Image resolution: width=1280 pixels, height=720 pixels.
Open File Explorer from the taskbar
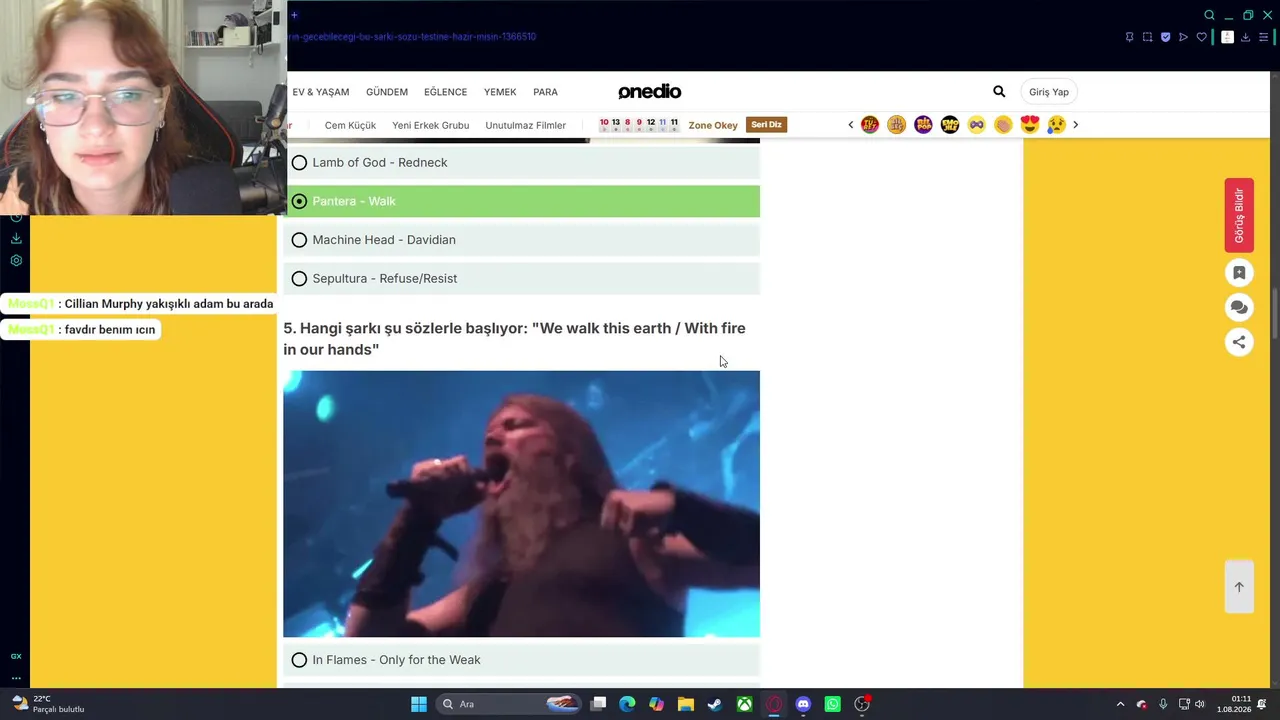point(685,704)
